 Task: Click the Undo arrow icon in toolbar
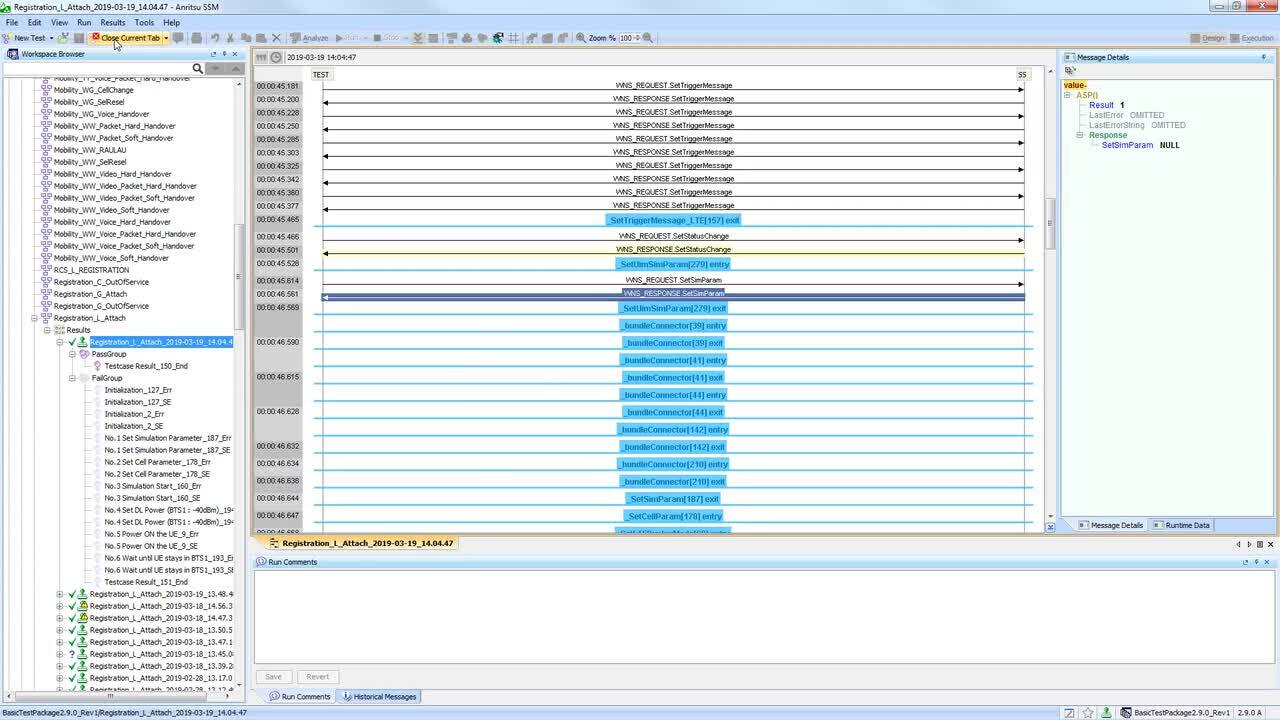tap(214, 38)
